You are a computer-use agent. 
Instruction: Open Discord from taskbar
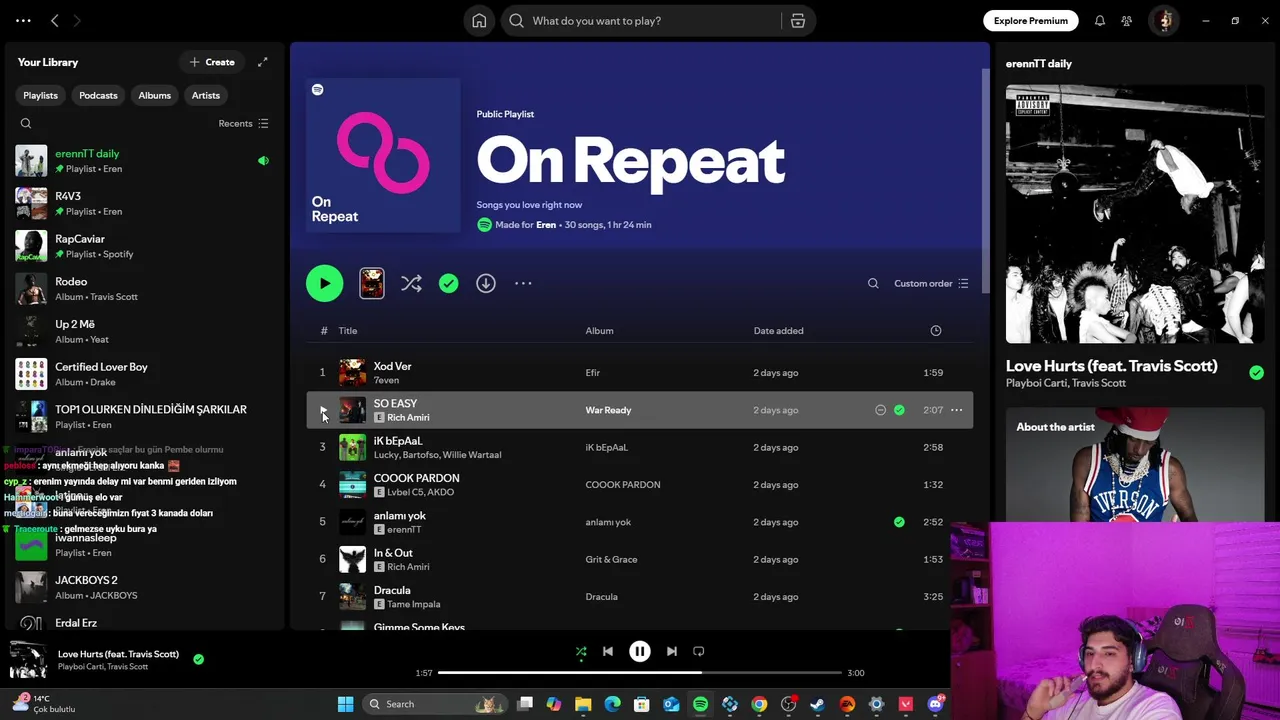coord(936,704)
